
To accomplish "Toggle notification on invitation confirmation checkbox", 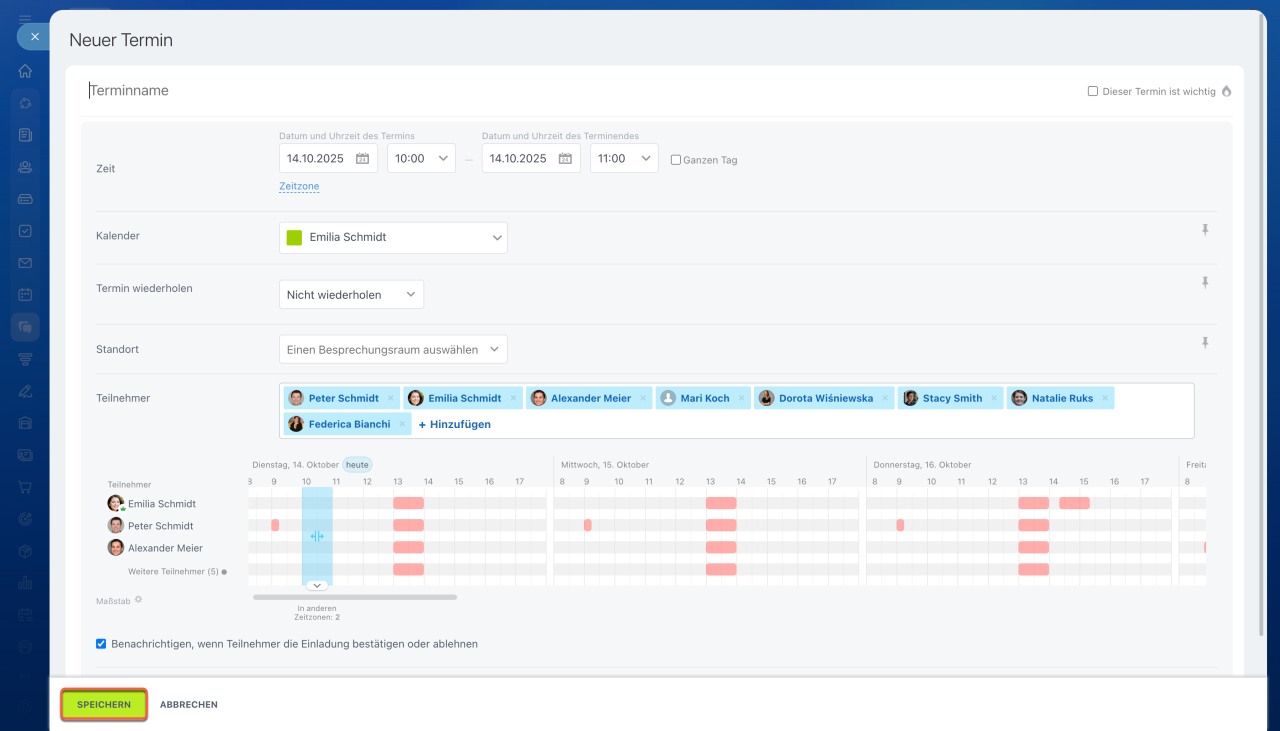I will pyautogui.click(x=101, y=644).
